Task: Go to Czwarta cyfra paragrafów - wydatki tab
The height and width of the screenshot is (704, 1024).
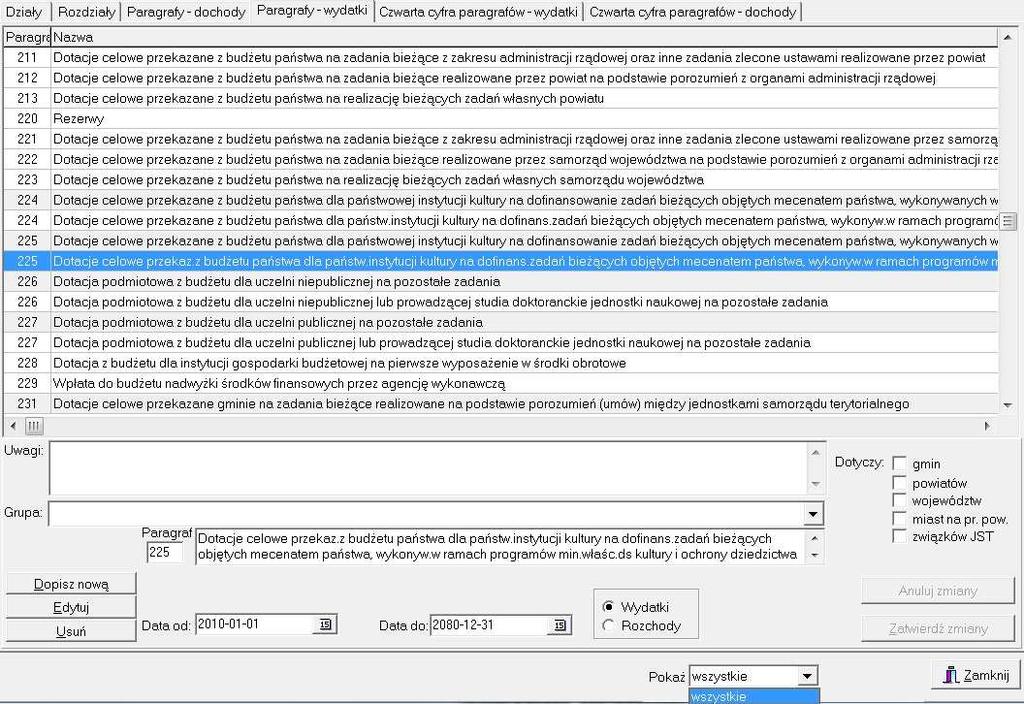Action: pos(478,12)
